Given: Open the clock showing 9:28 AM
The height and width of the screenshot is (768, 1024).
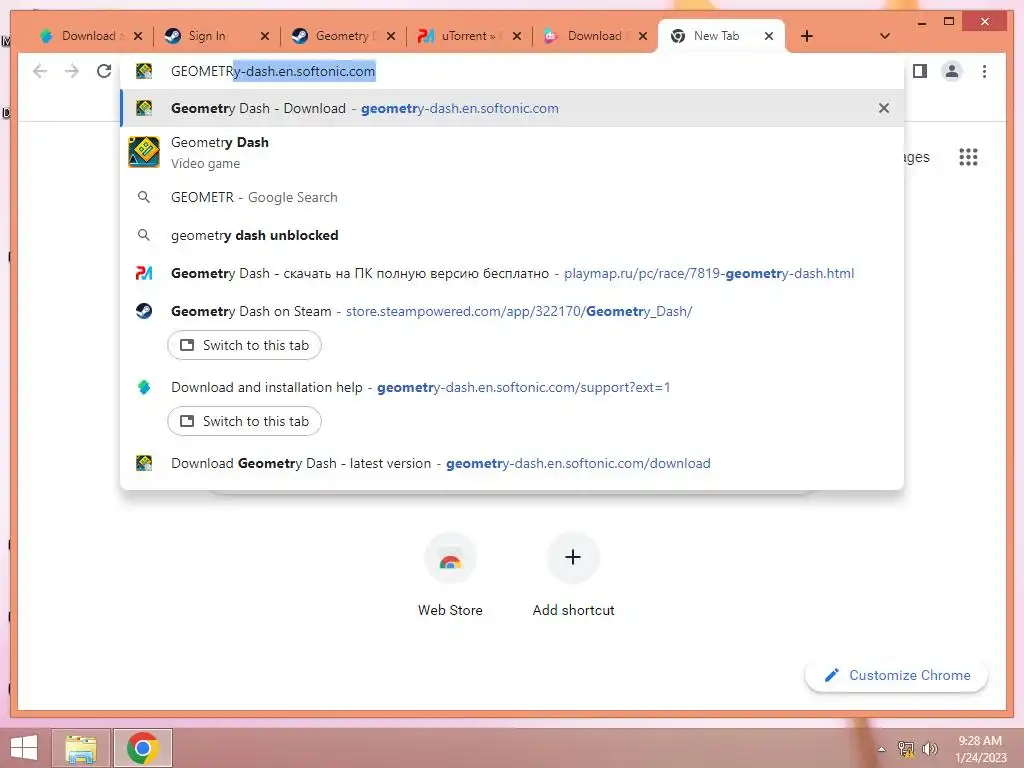Looking at the screenshot, I should (x=980, y=749).
